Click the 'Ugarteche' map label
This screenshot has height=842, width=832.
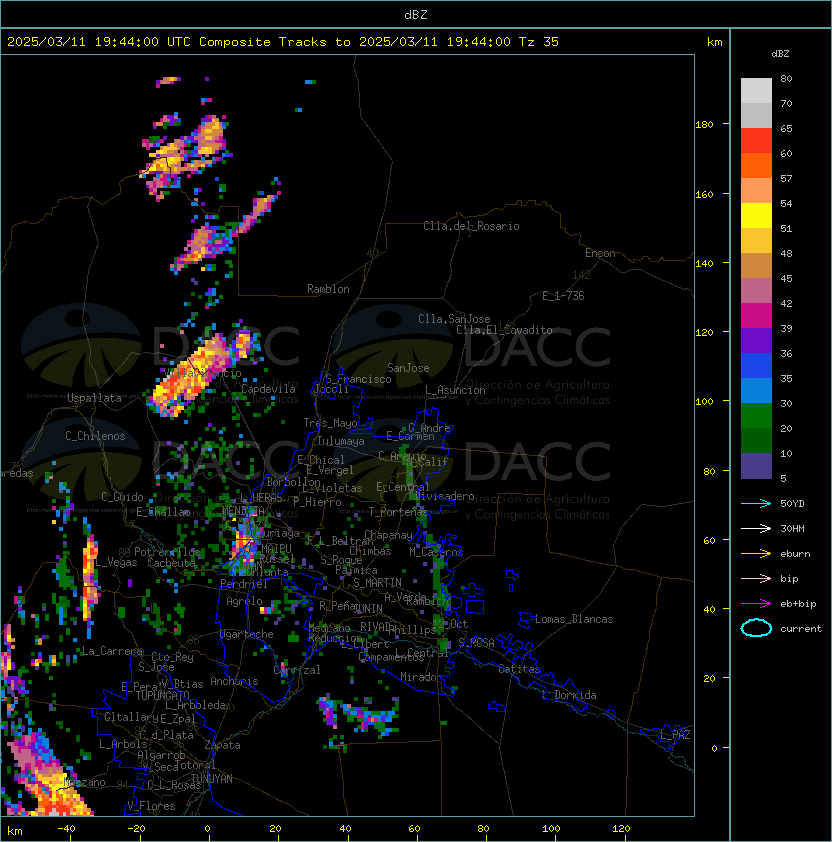coord(247,635)
